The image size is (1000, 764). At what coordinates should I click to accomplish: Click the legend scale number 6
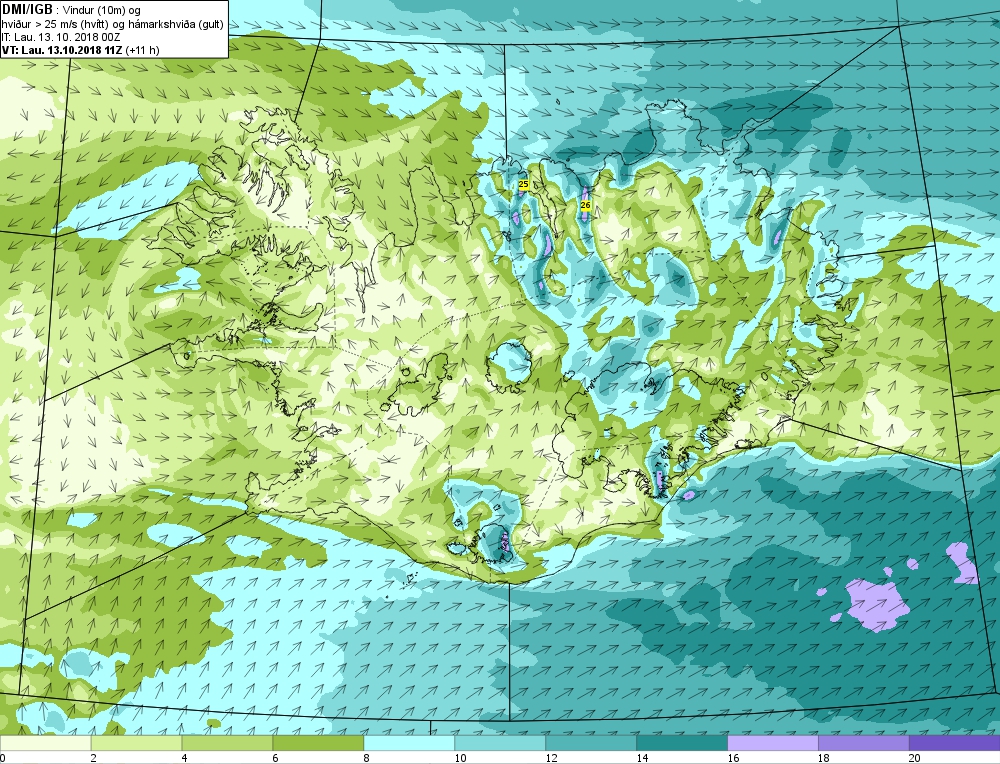[x=276, y=758]
